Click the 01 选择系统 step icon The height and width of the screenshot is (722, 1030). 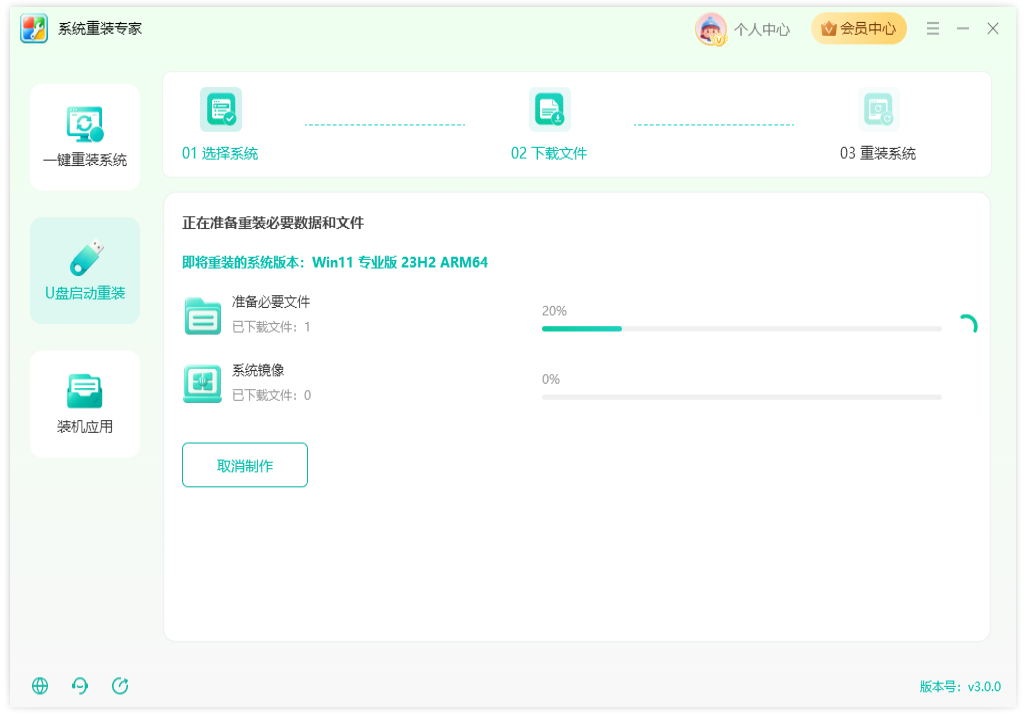point(221,110)
